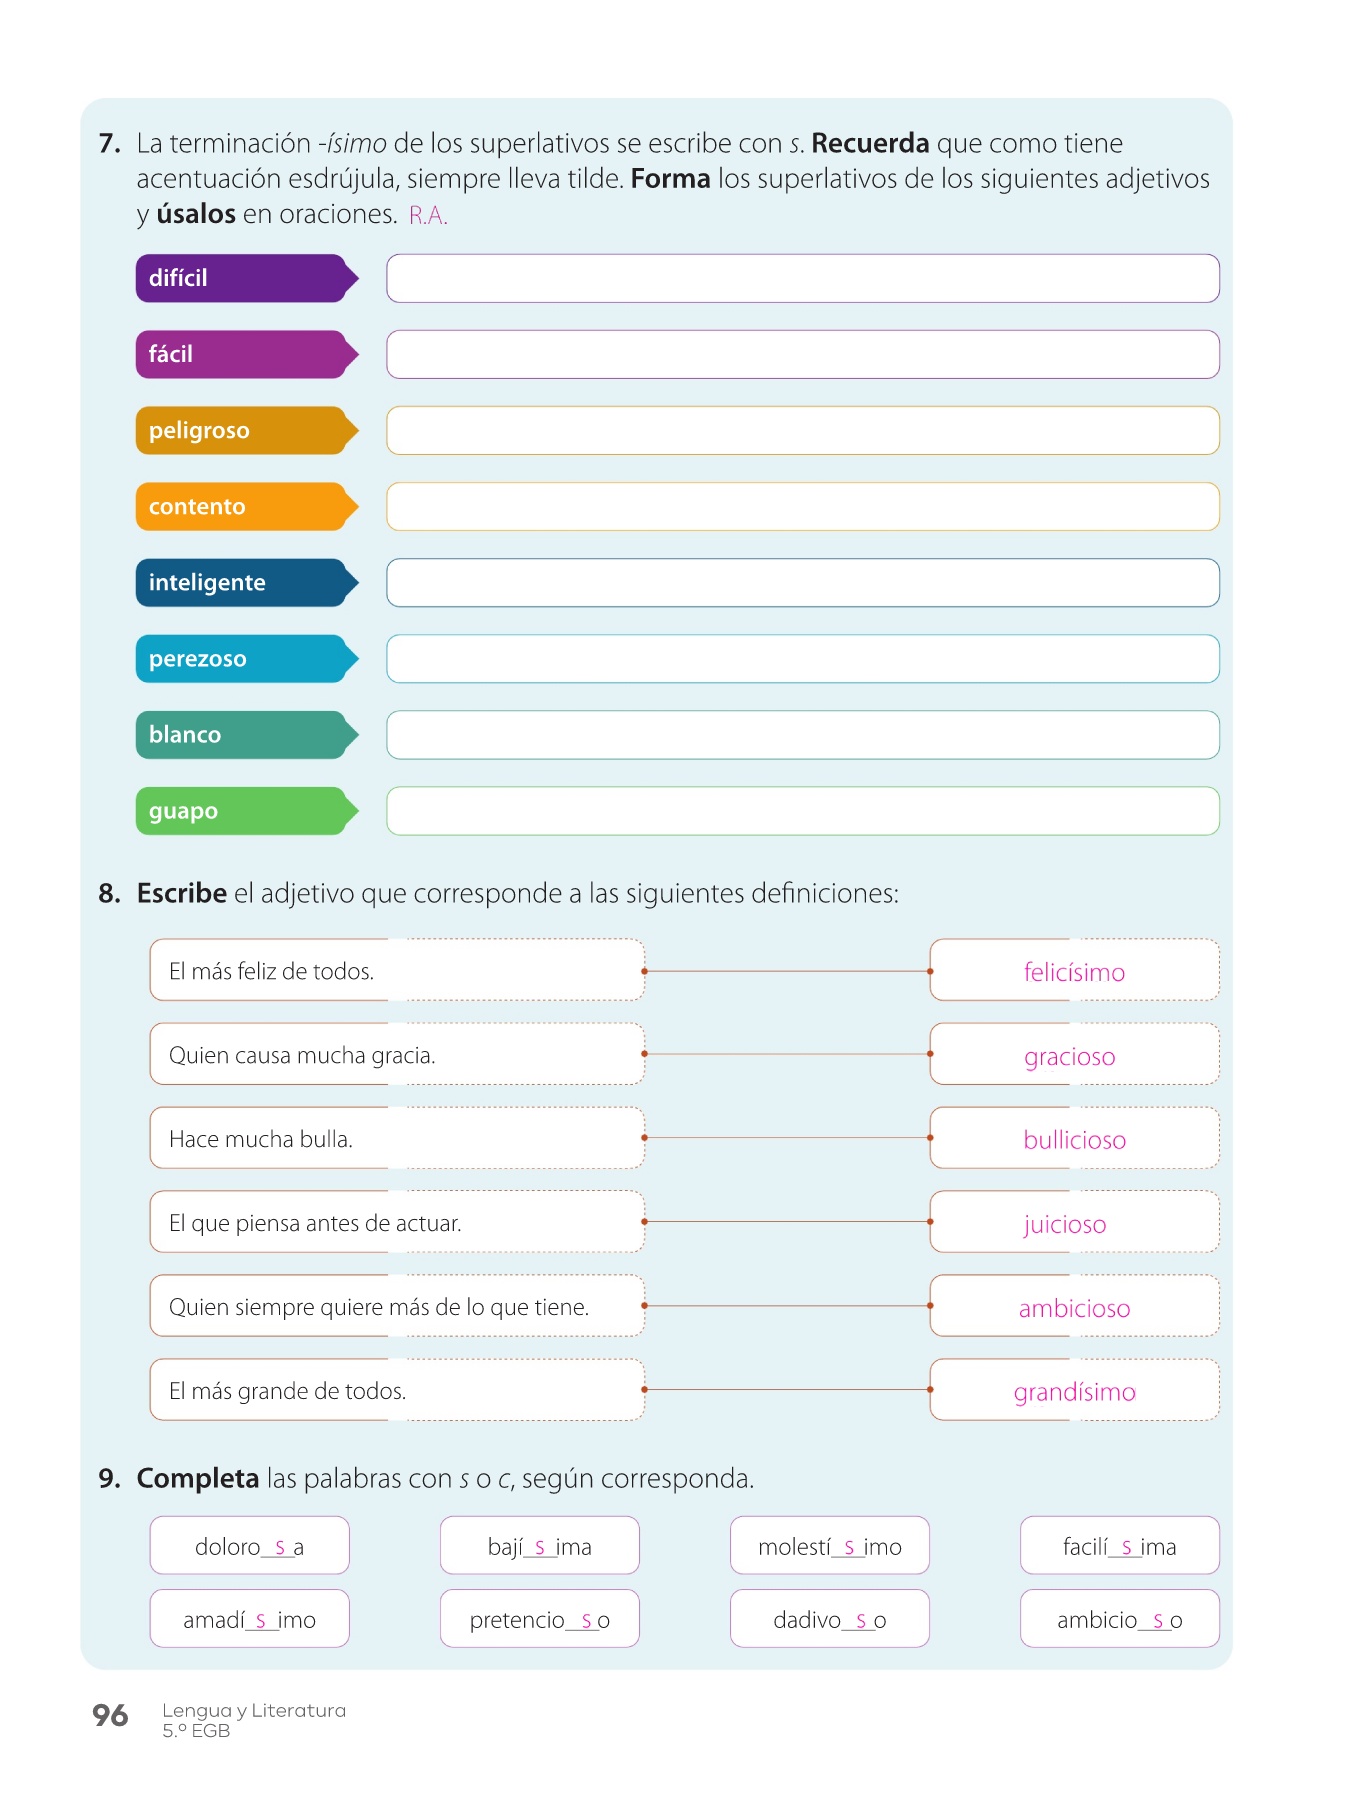The image size is (1350, 1800).
Task: Click the empty field next to 'fácil'
Action: coord(802,355)
